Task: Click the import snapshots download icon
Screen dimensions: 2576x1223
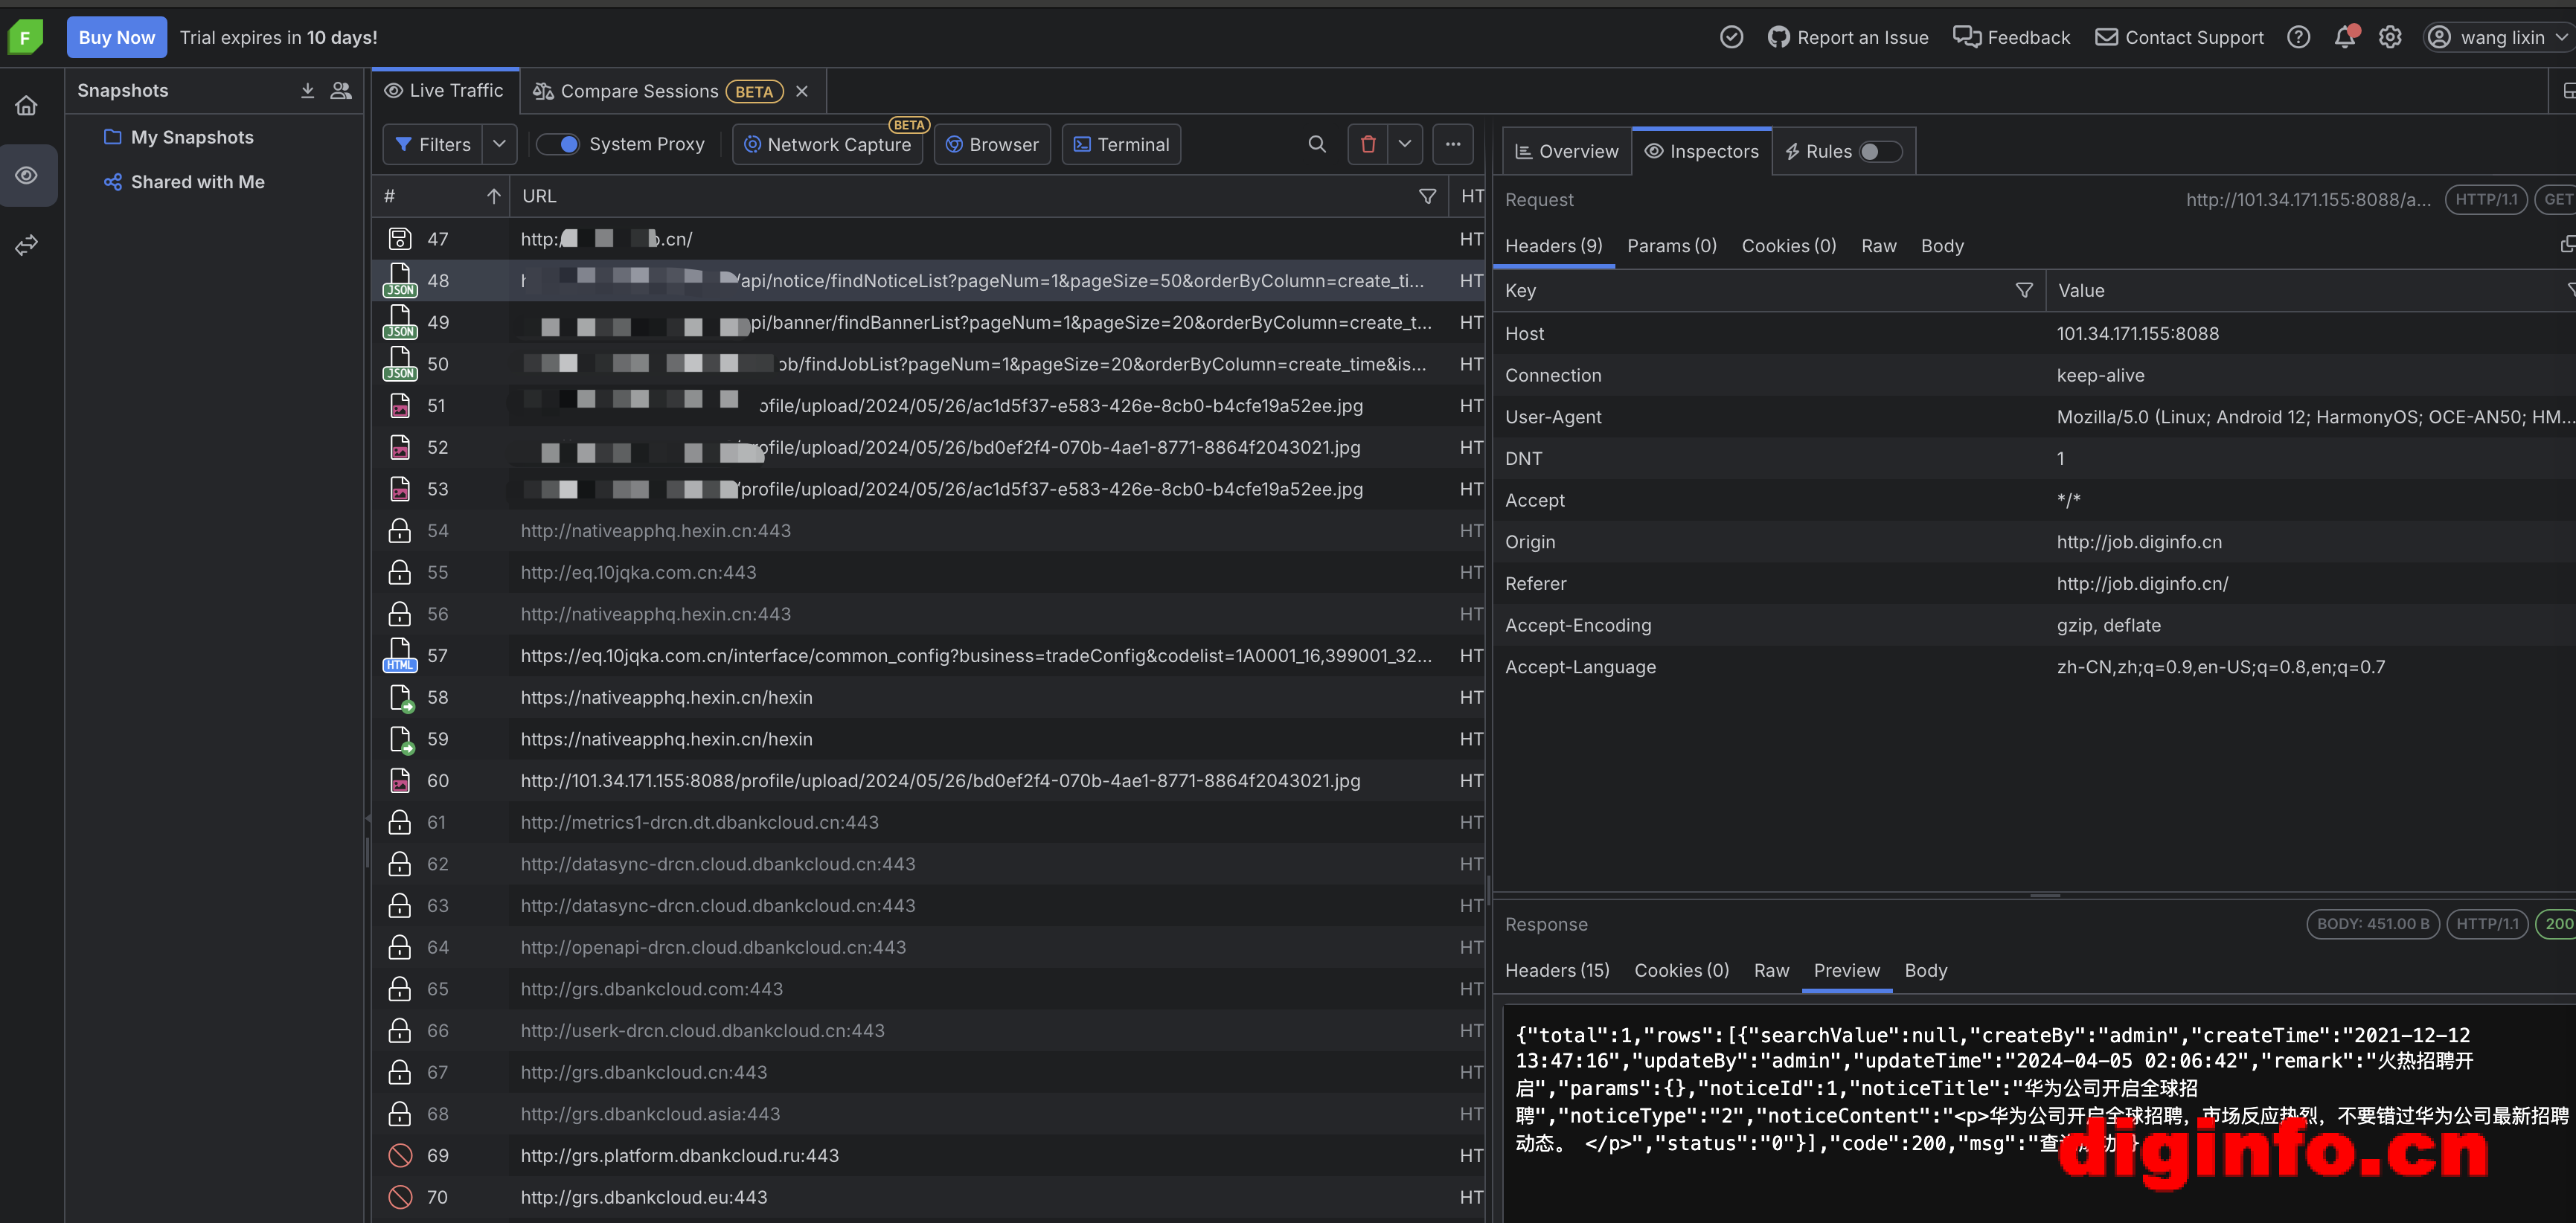Action: pos(308,91)
